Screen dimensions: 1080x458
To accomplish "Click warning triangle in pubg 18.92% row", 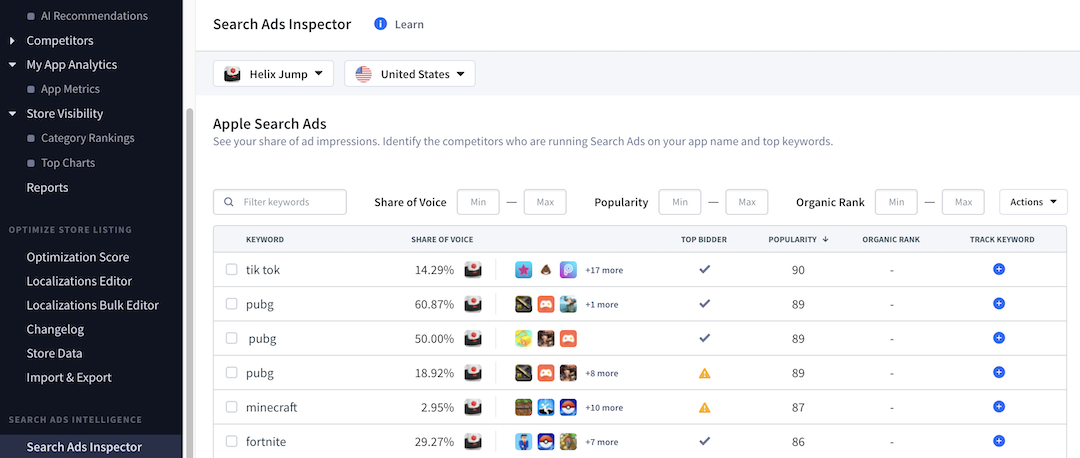I will (704, 373).
